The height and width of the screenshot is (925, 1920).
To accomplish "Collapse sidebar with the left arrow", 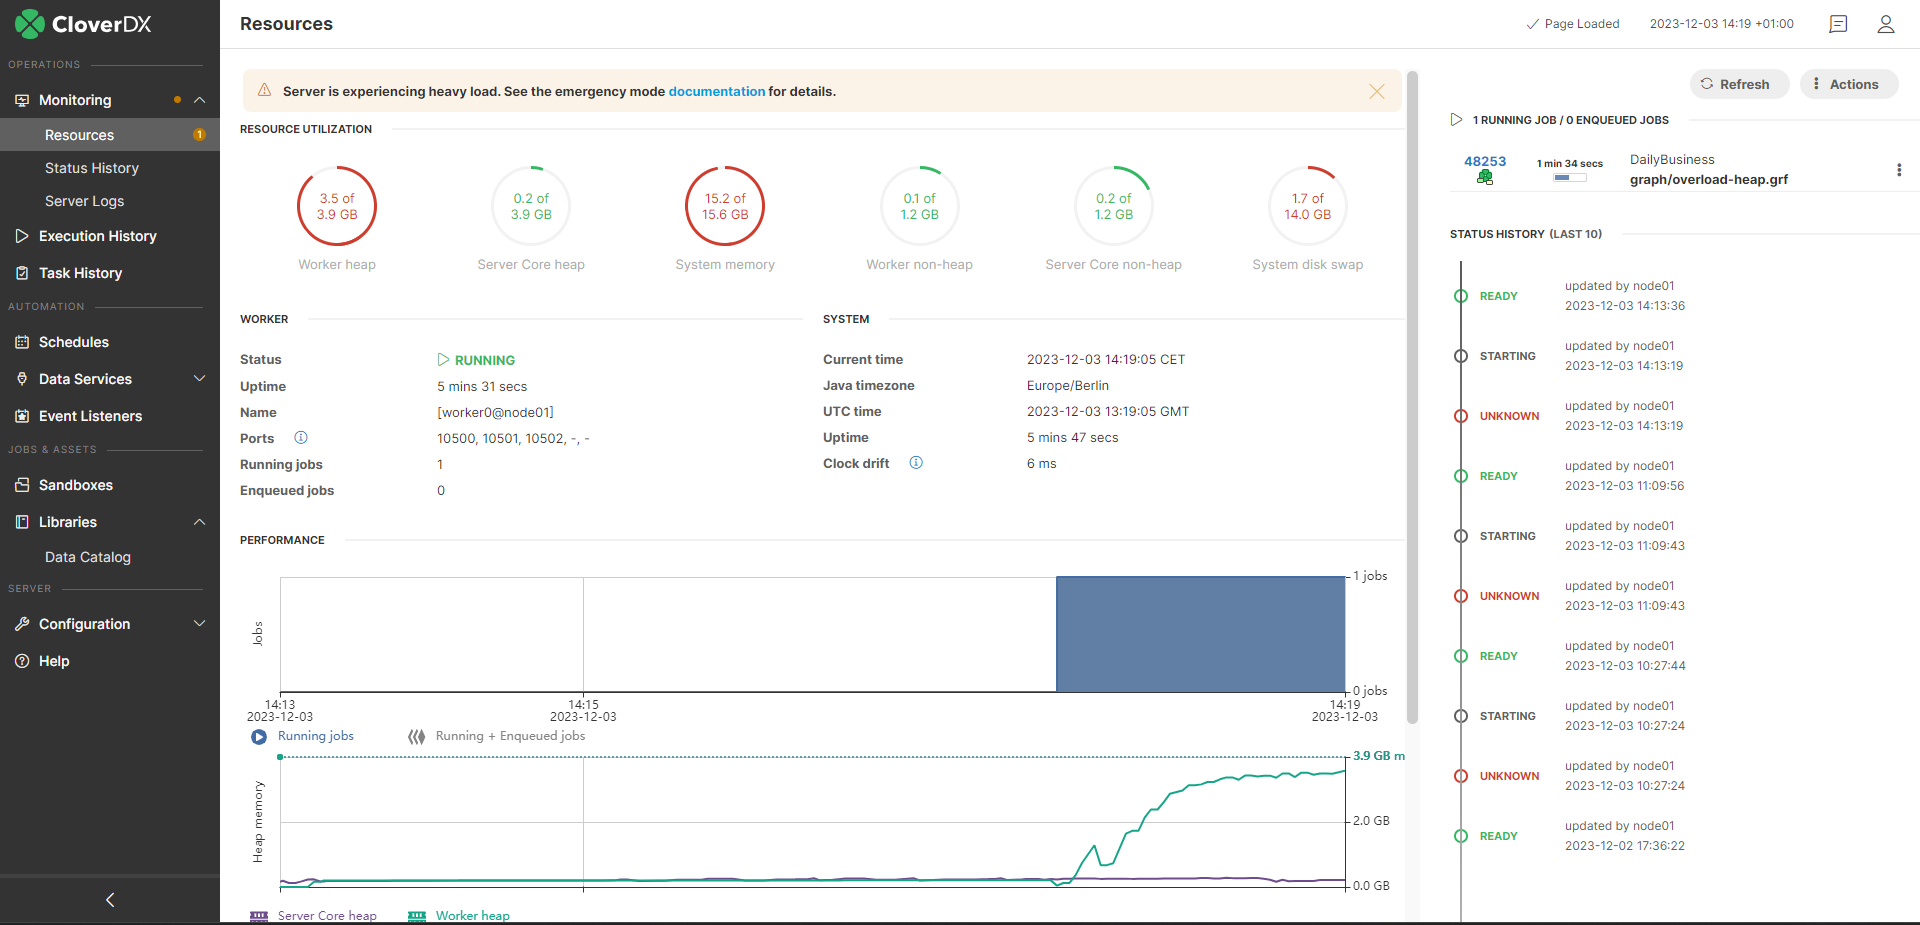I will pyautogui.click(x=110, y=900).
